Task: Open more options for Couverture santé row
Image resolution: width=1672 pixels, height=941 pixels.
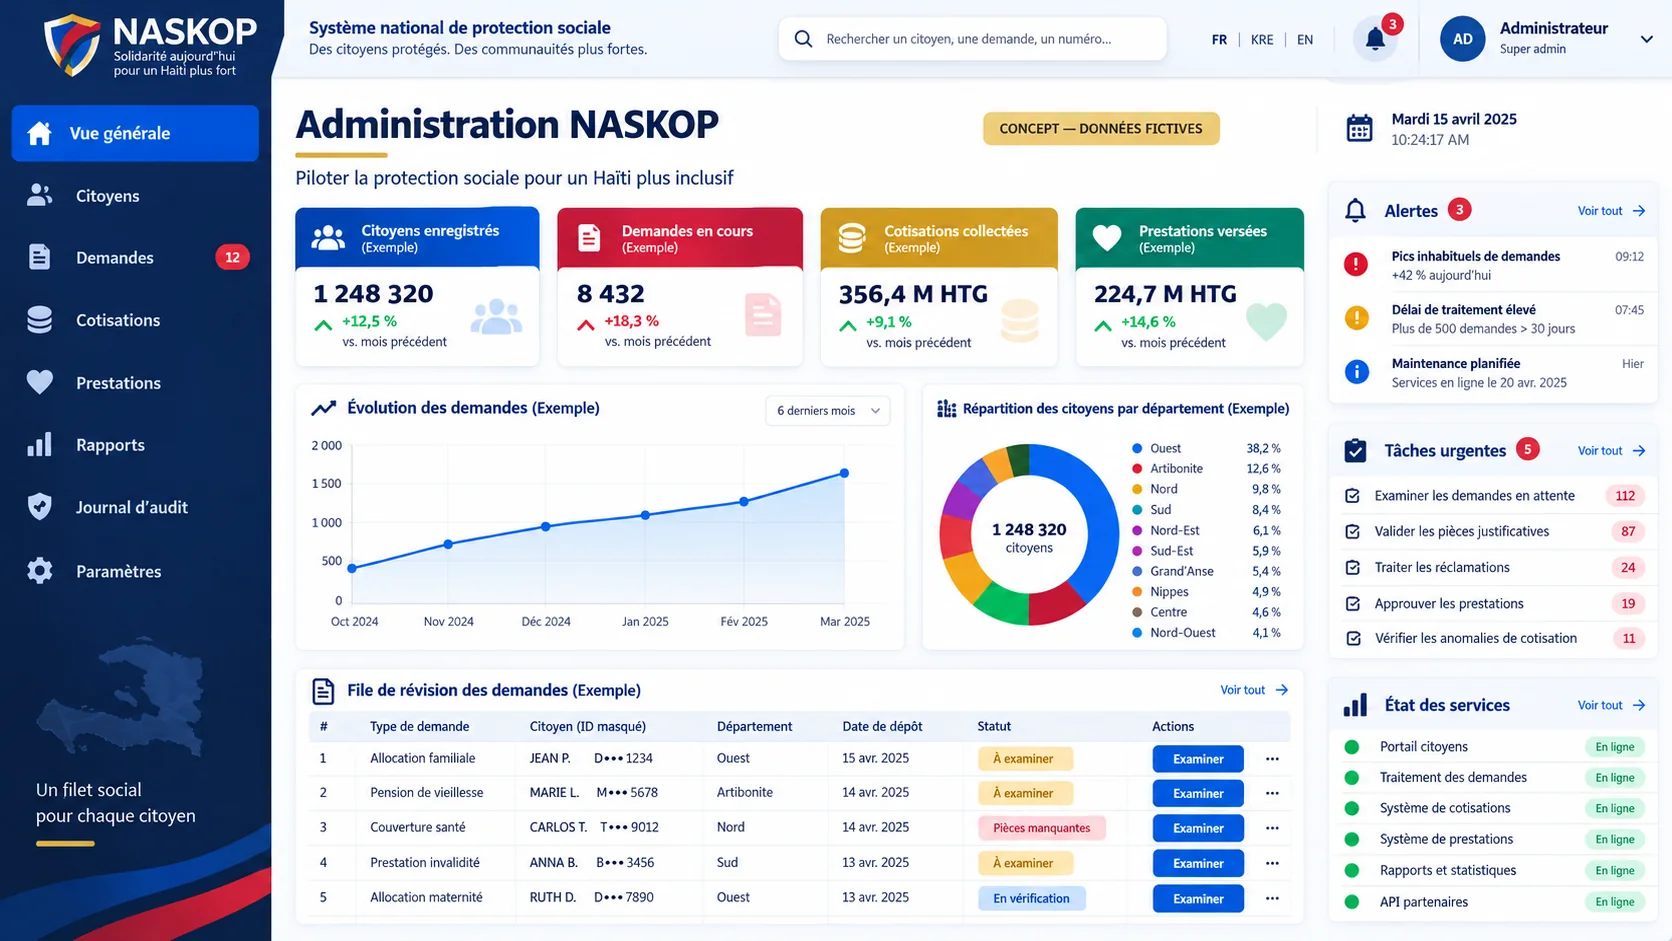Action: click(x=1272, y=828)
